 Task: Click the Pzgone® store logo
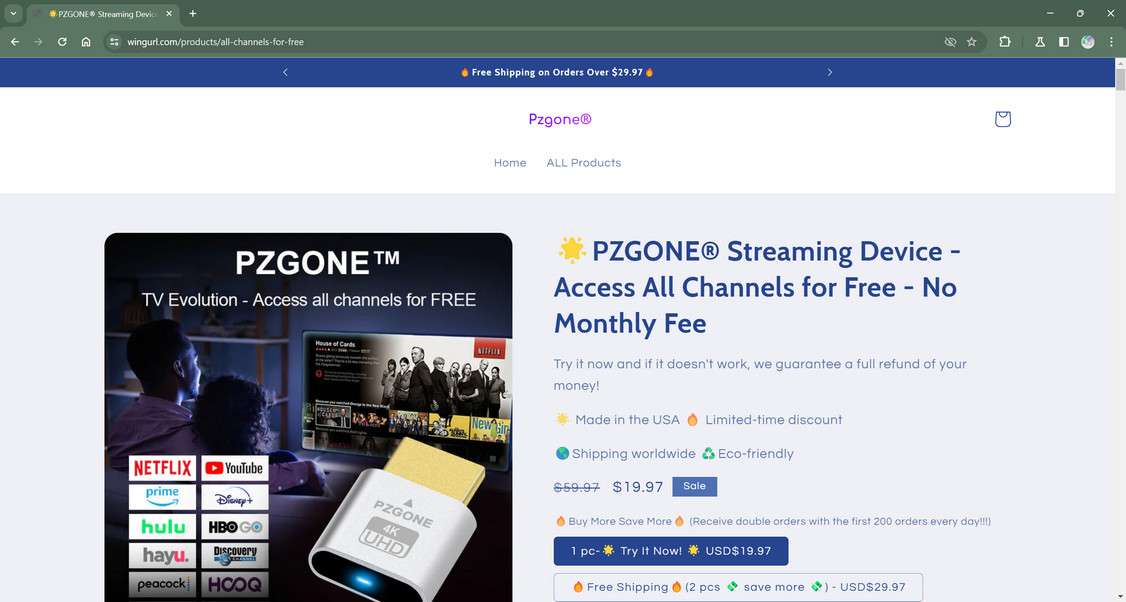coord(560,119)
